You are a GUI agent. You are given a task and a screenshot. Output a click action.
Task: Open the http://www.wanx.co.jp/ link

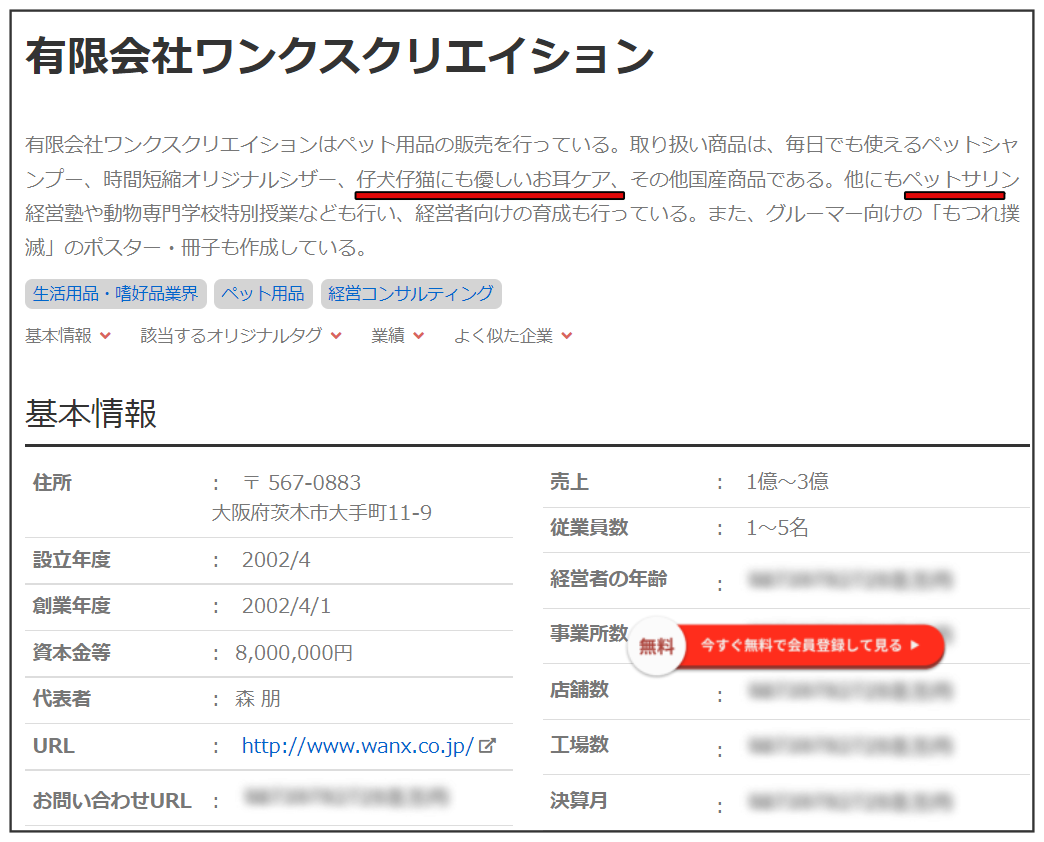(x=358, y=745)
